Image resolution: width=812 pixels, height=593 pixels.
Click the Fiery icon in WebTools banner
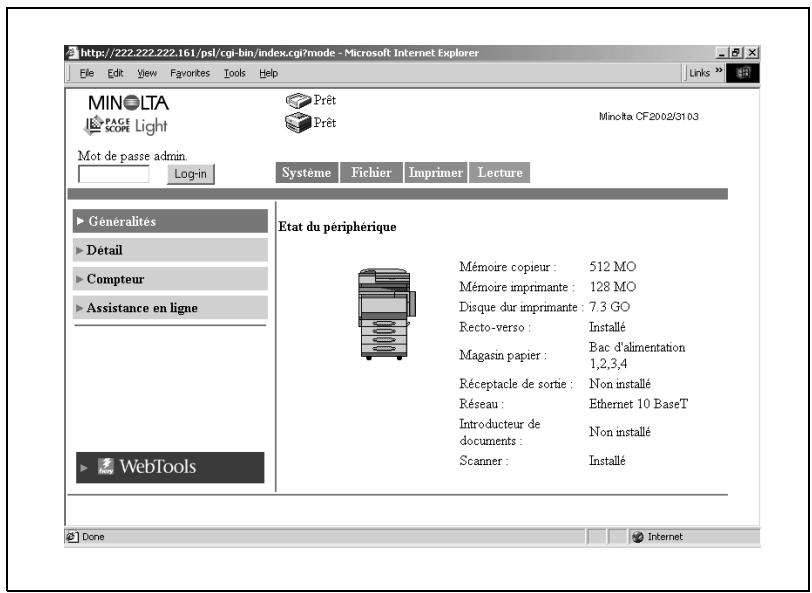[x=106, y=467]
